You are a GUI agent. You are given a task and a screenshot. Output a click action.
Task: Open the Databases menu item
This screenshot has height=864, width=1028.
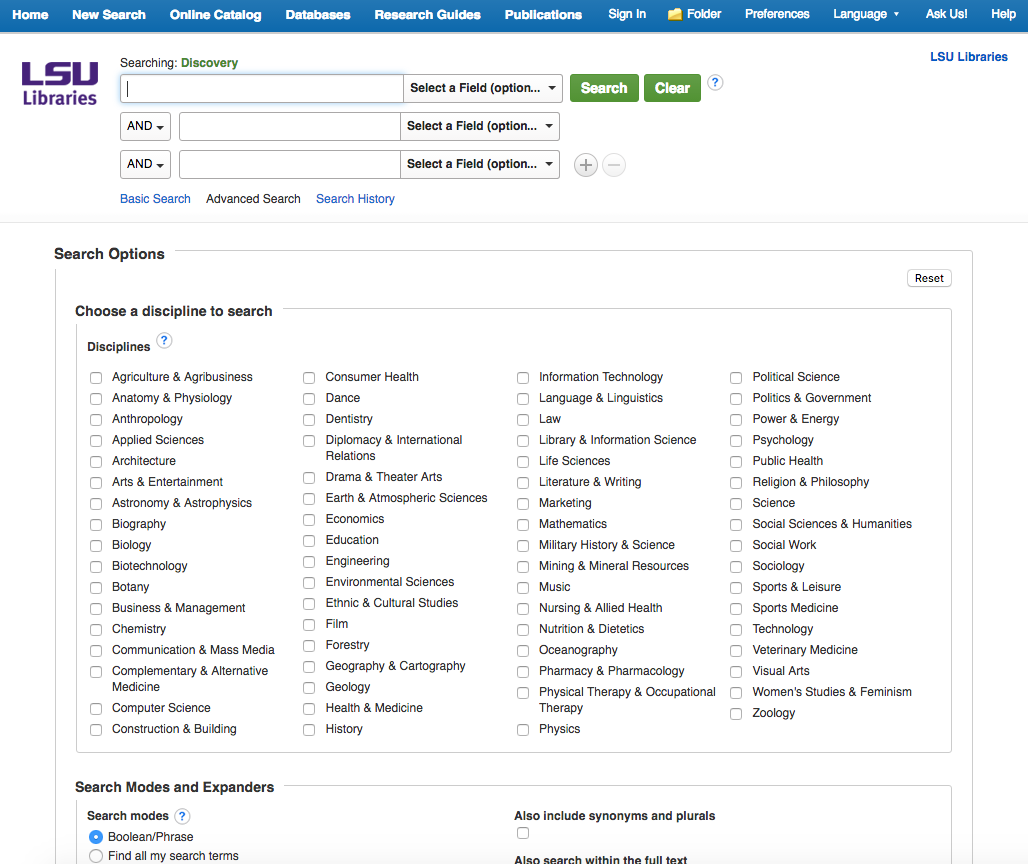pos(317,14)
